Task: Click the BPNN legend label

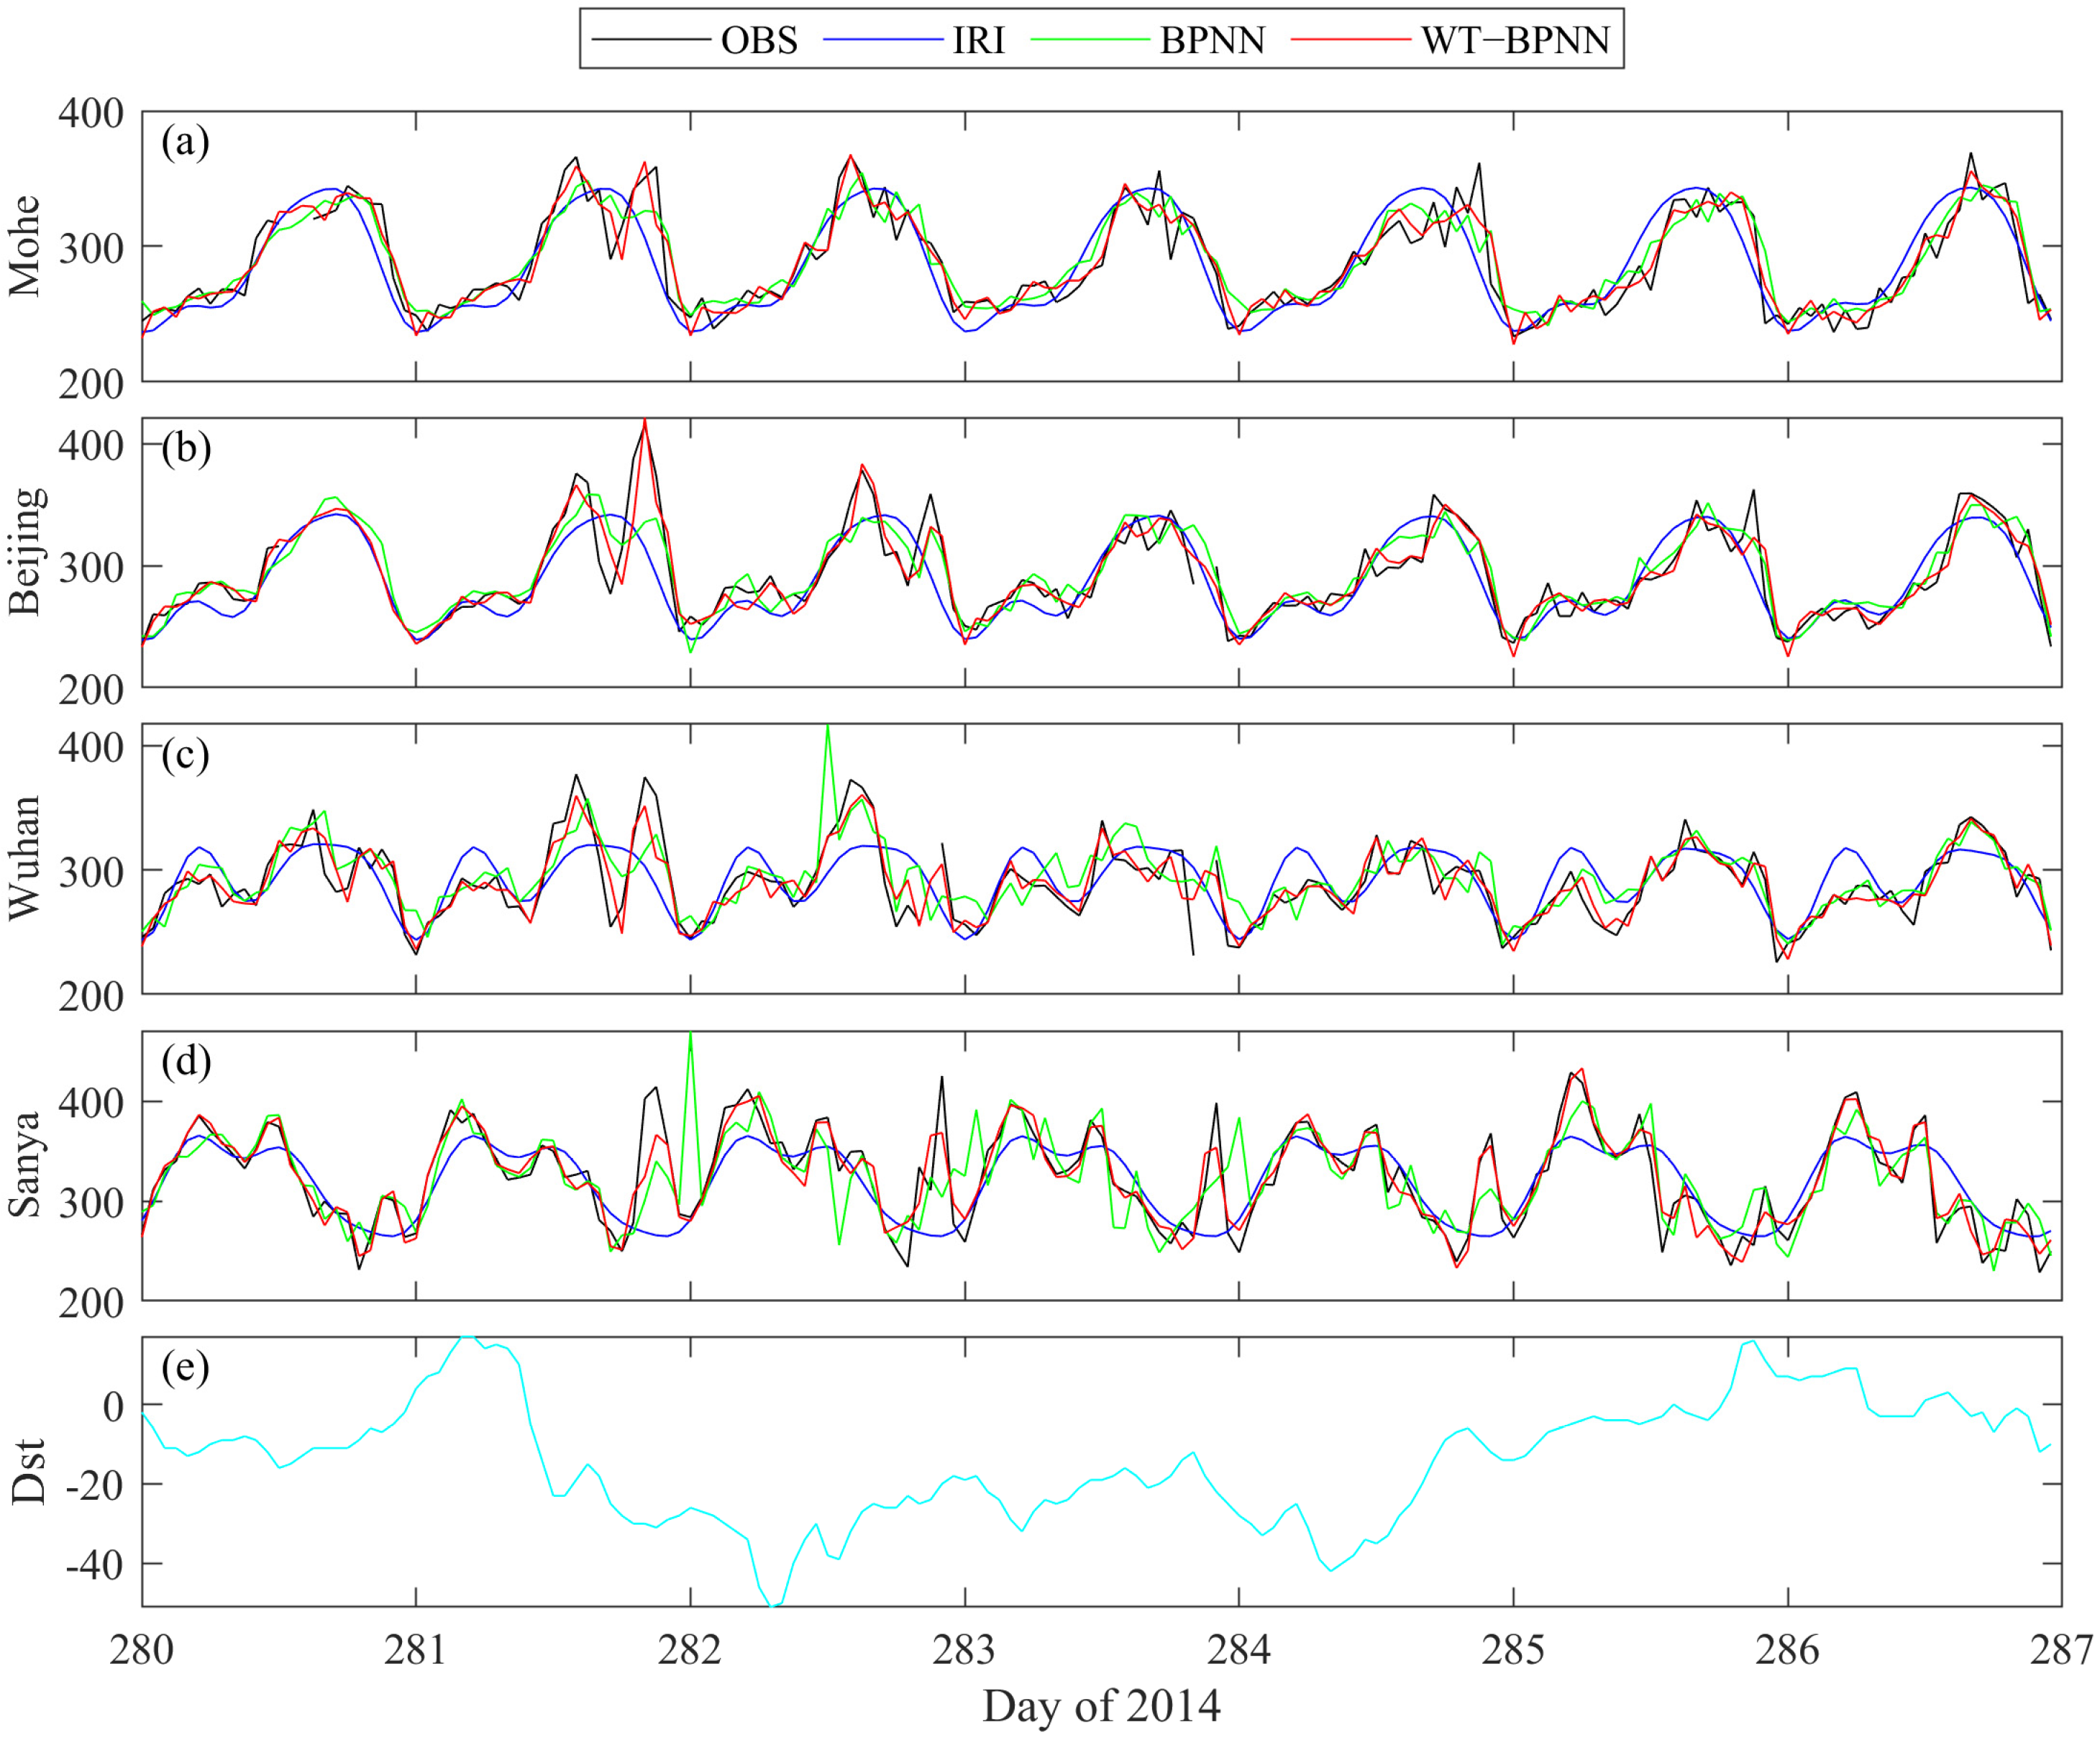Action: [1212, 40]
